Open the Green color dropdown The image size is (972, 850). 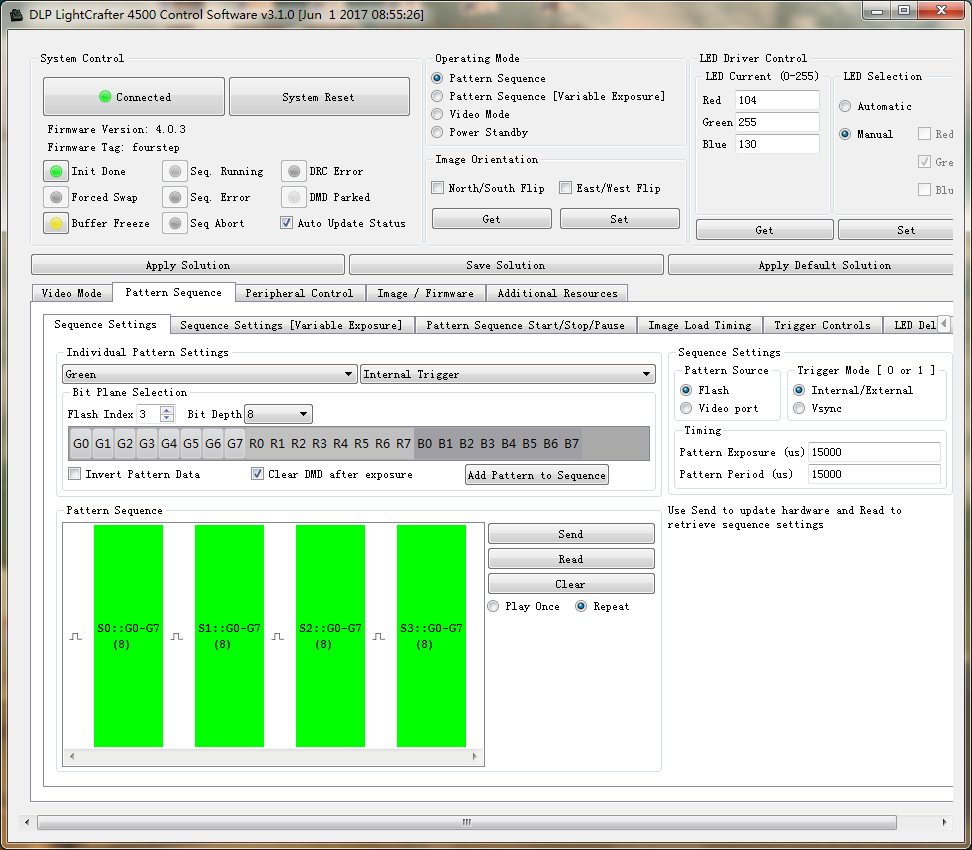coord(210,374)
